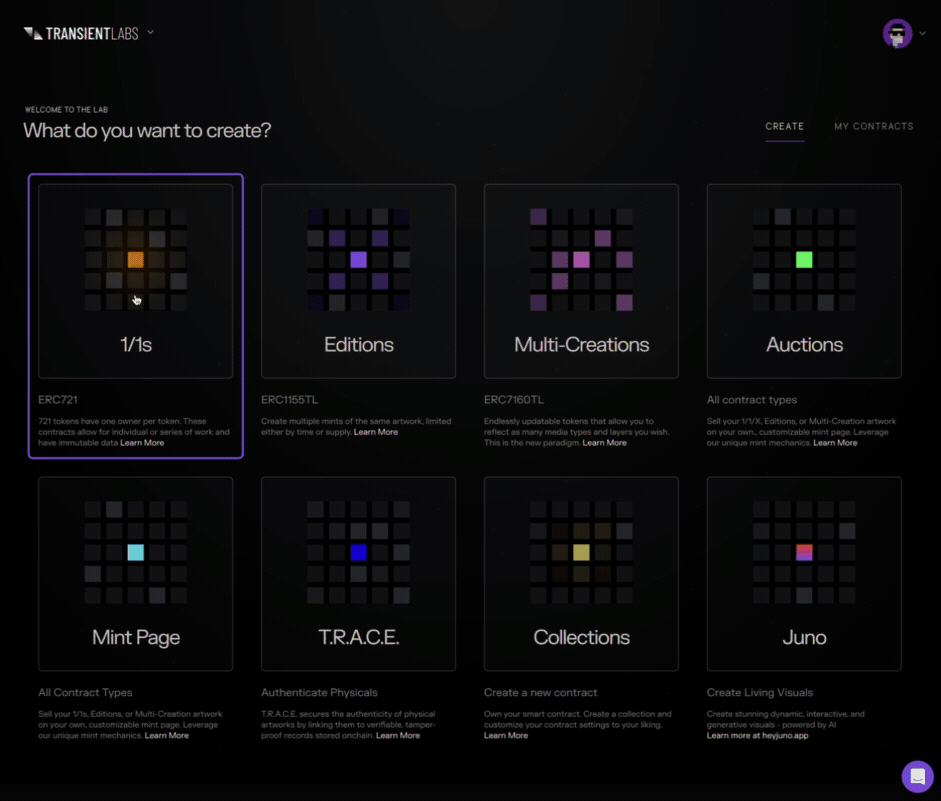Image resolution: width=941 pixels, height=801 pixels.
Task: Open Learn More under ERC1155TL description
Action: point(376,432)
